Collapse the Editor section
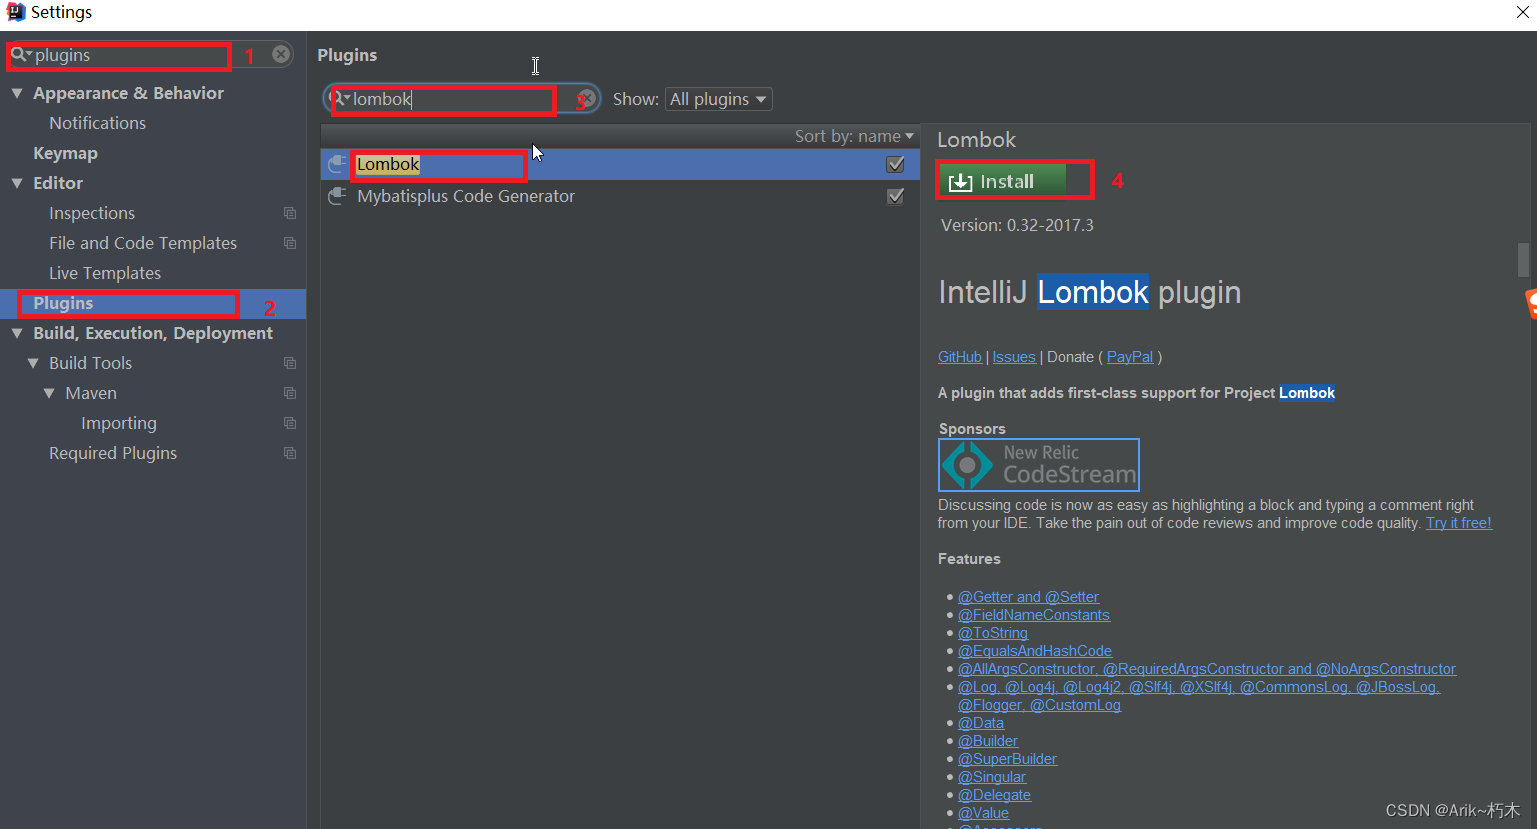The width and height of the screenshot is (1537, 829). coord(17,183)
